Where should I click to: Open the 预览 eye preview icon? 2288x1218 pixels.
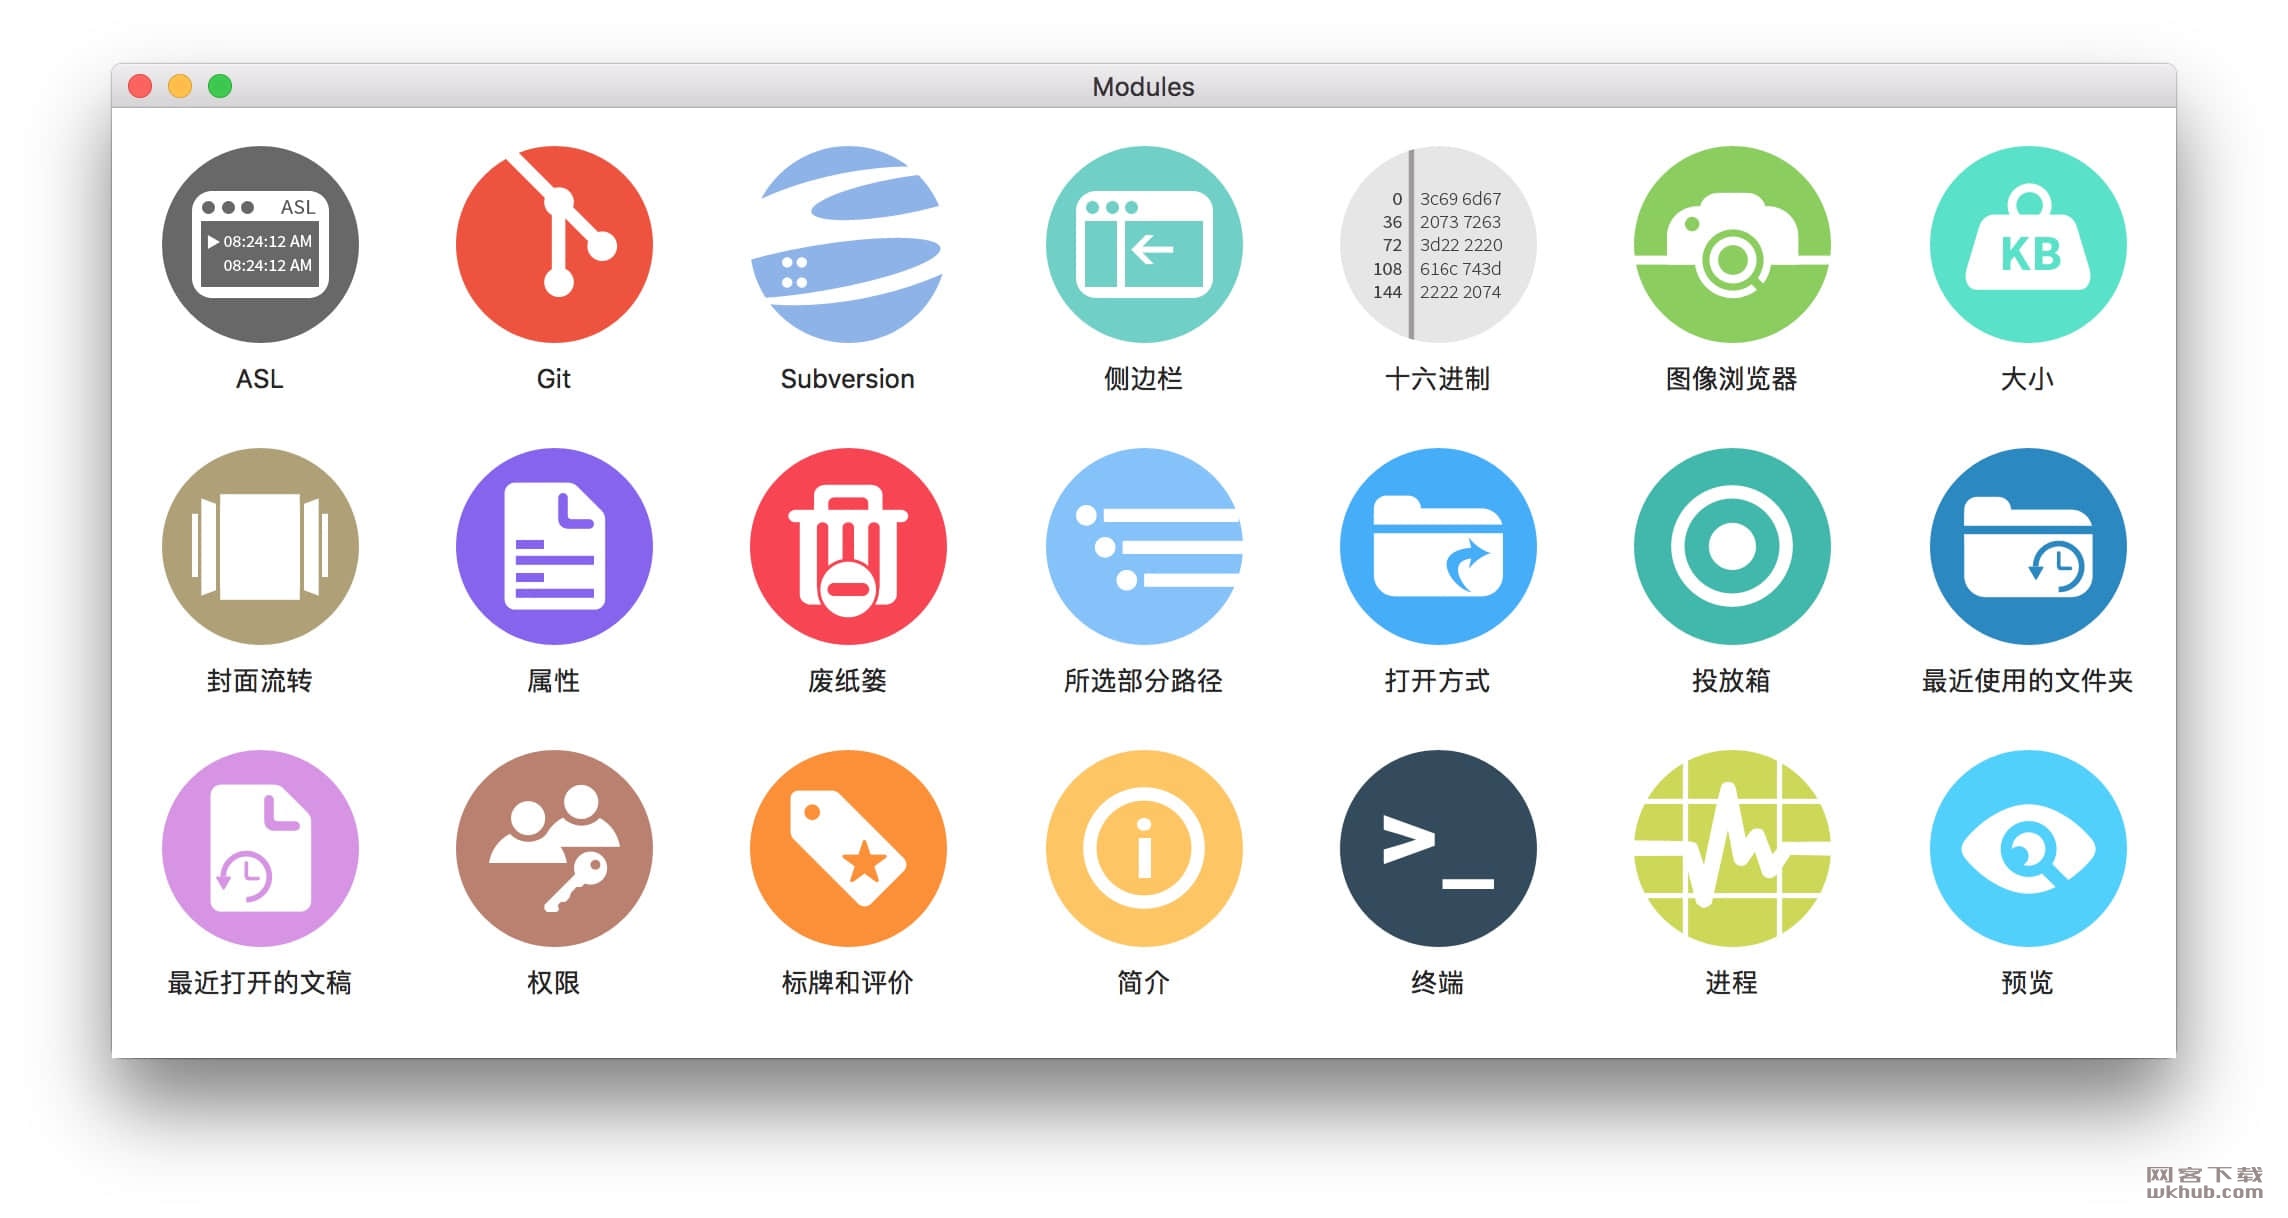pos(2028,849)
